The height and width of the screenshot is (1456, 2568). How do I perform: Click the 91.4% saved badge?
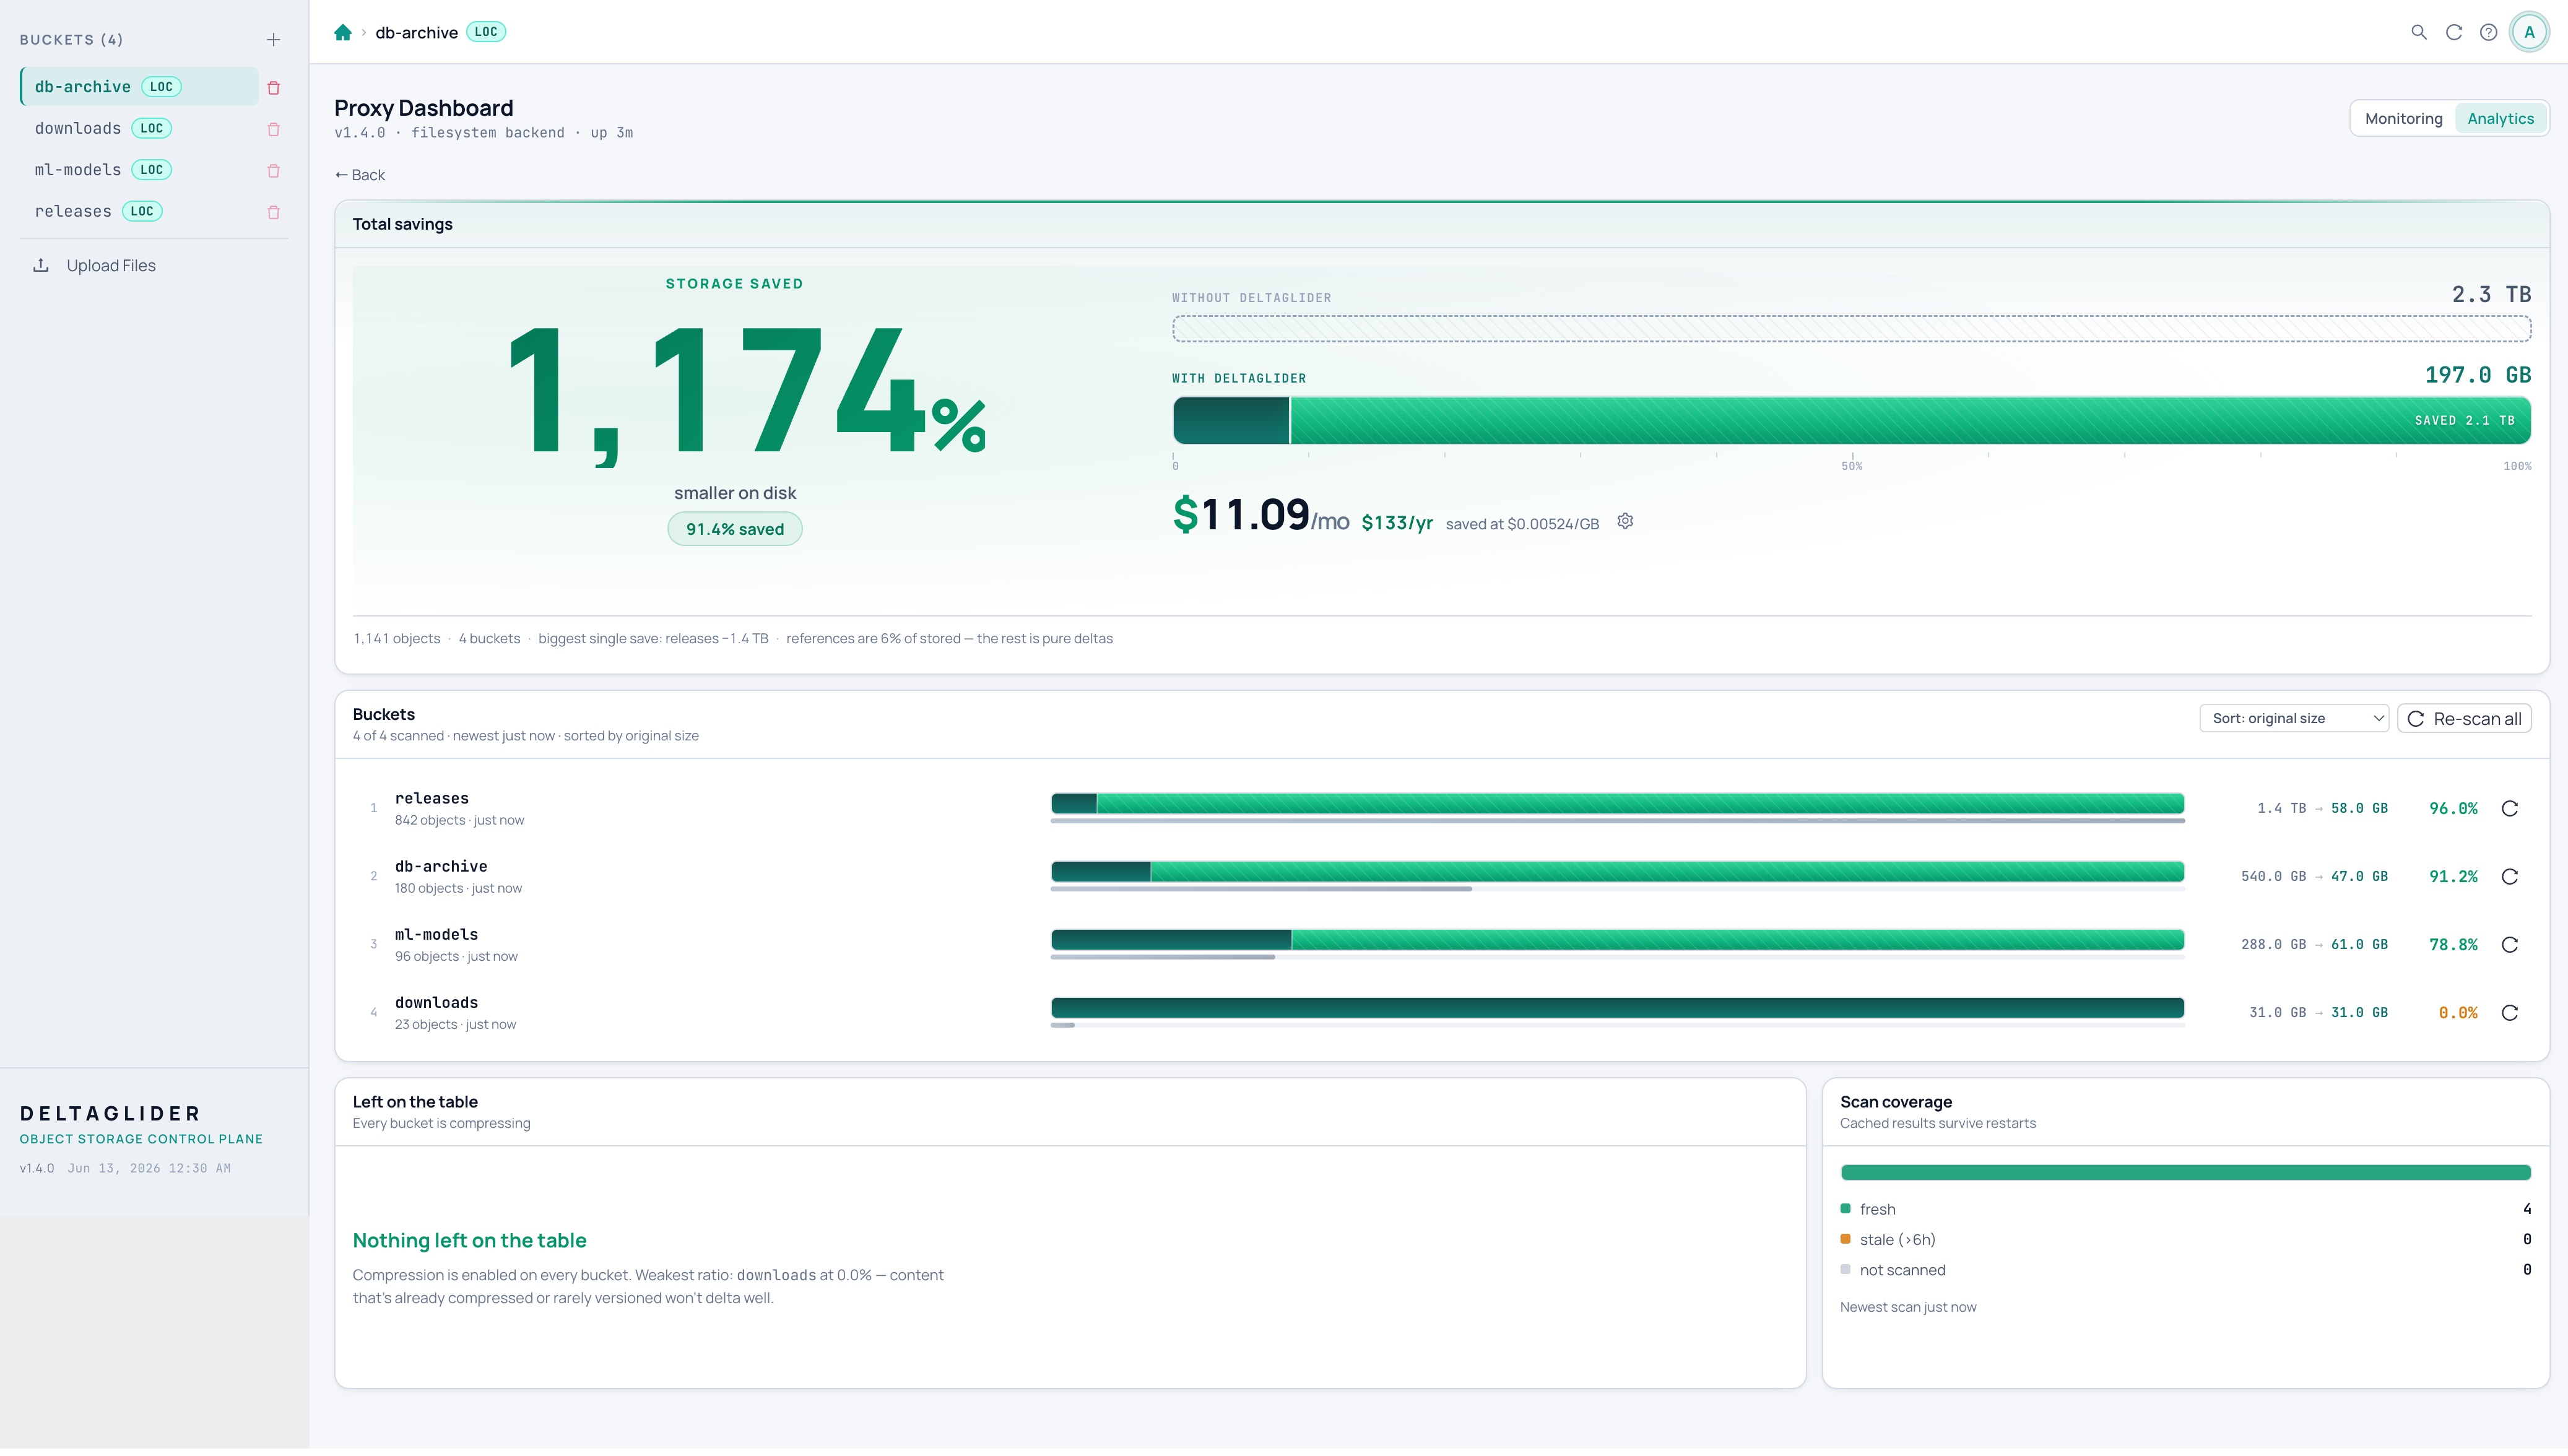735,529
